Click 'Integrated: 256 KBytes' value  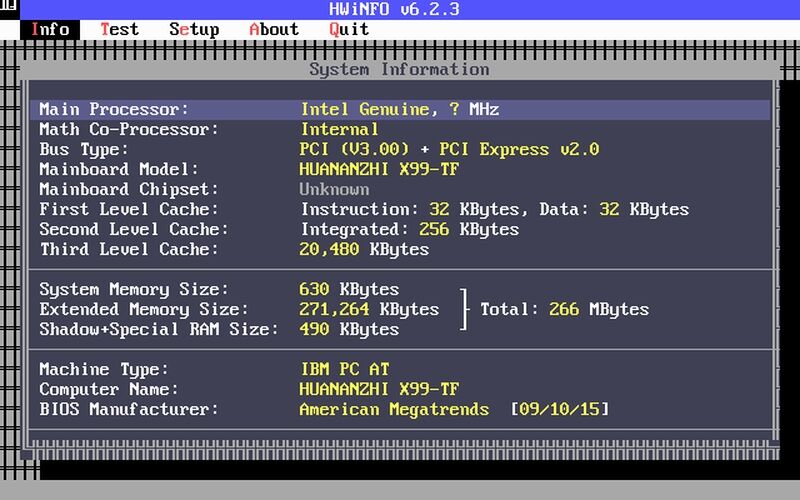point(410,230)
